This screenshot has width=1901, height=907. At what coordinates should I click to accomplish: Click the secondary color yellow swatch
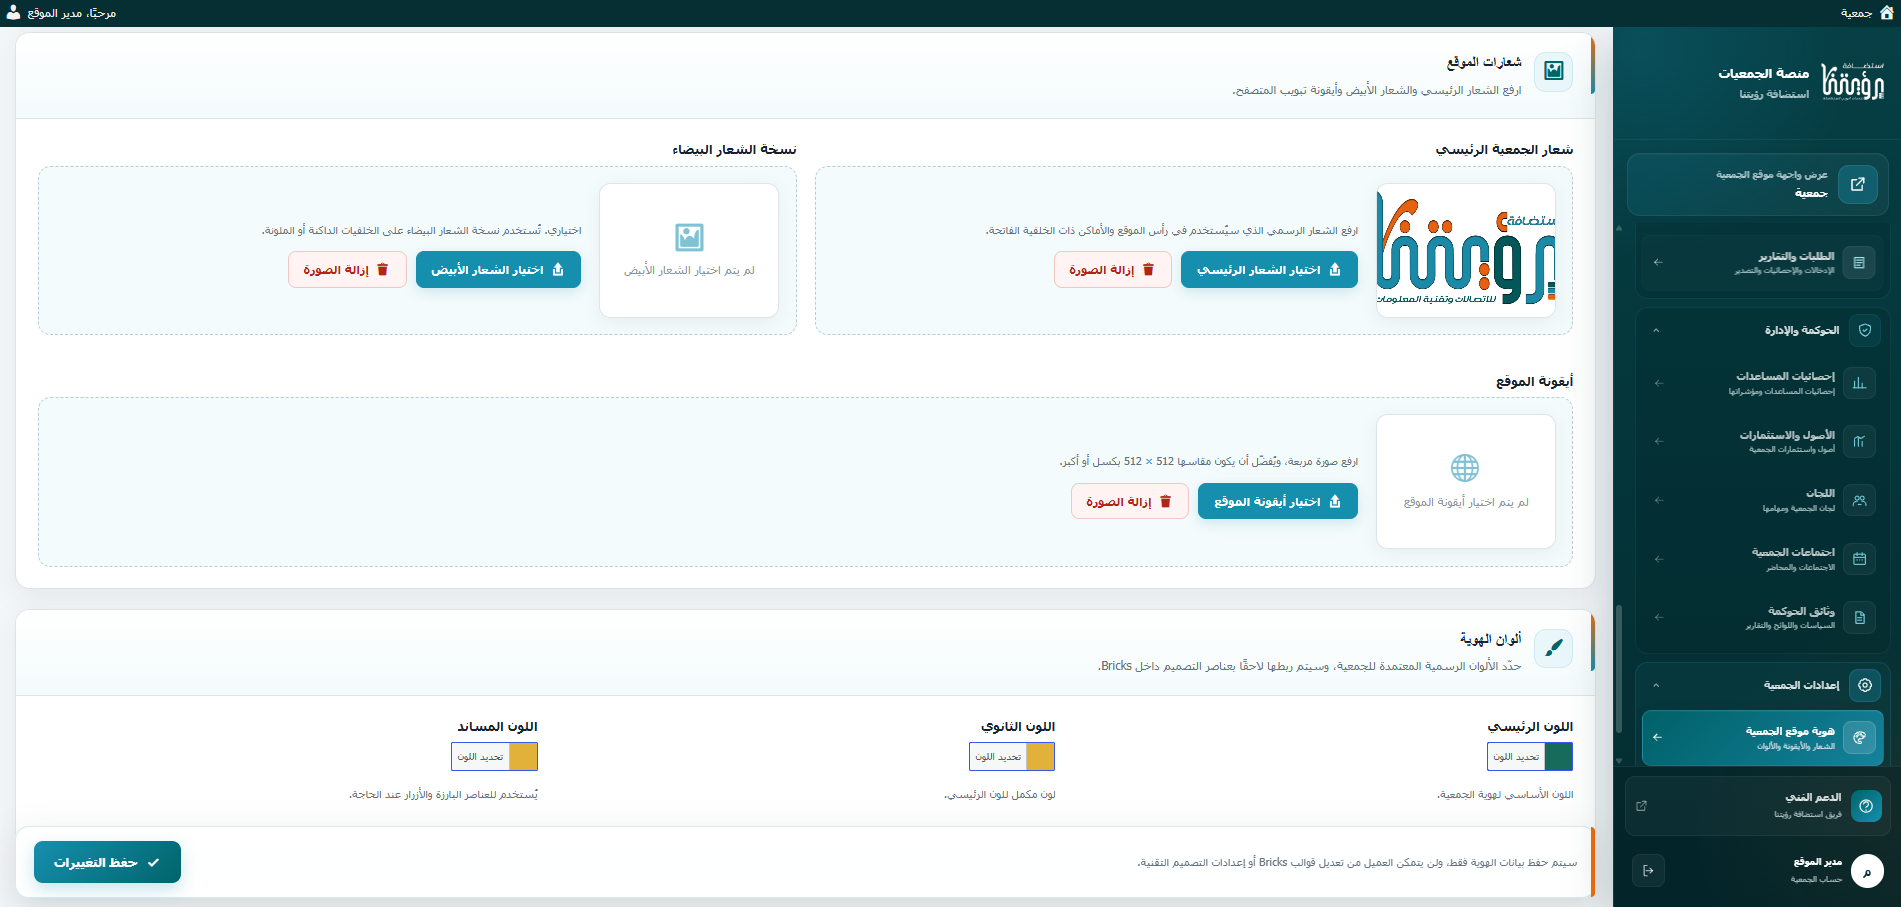tap(1041, 757)
